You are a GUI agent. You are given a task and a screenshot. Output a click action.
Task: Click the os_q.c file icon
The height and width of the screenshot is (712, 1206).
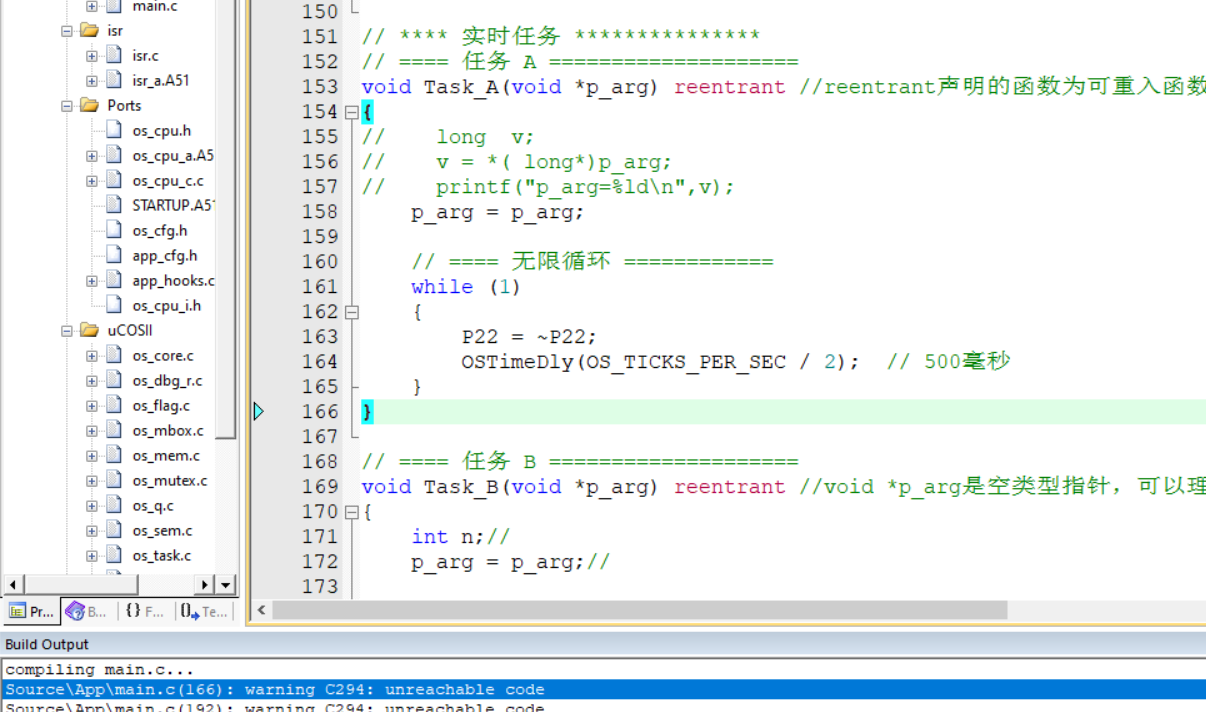click(x=113, y=506)
